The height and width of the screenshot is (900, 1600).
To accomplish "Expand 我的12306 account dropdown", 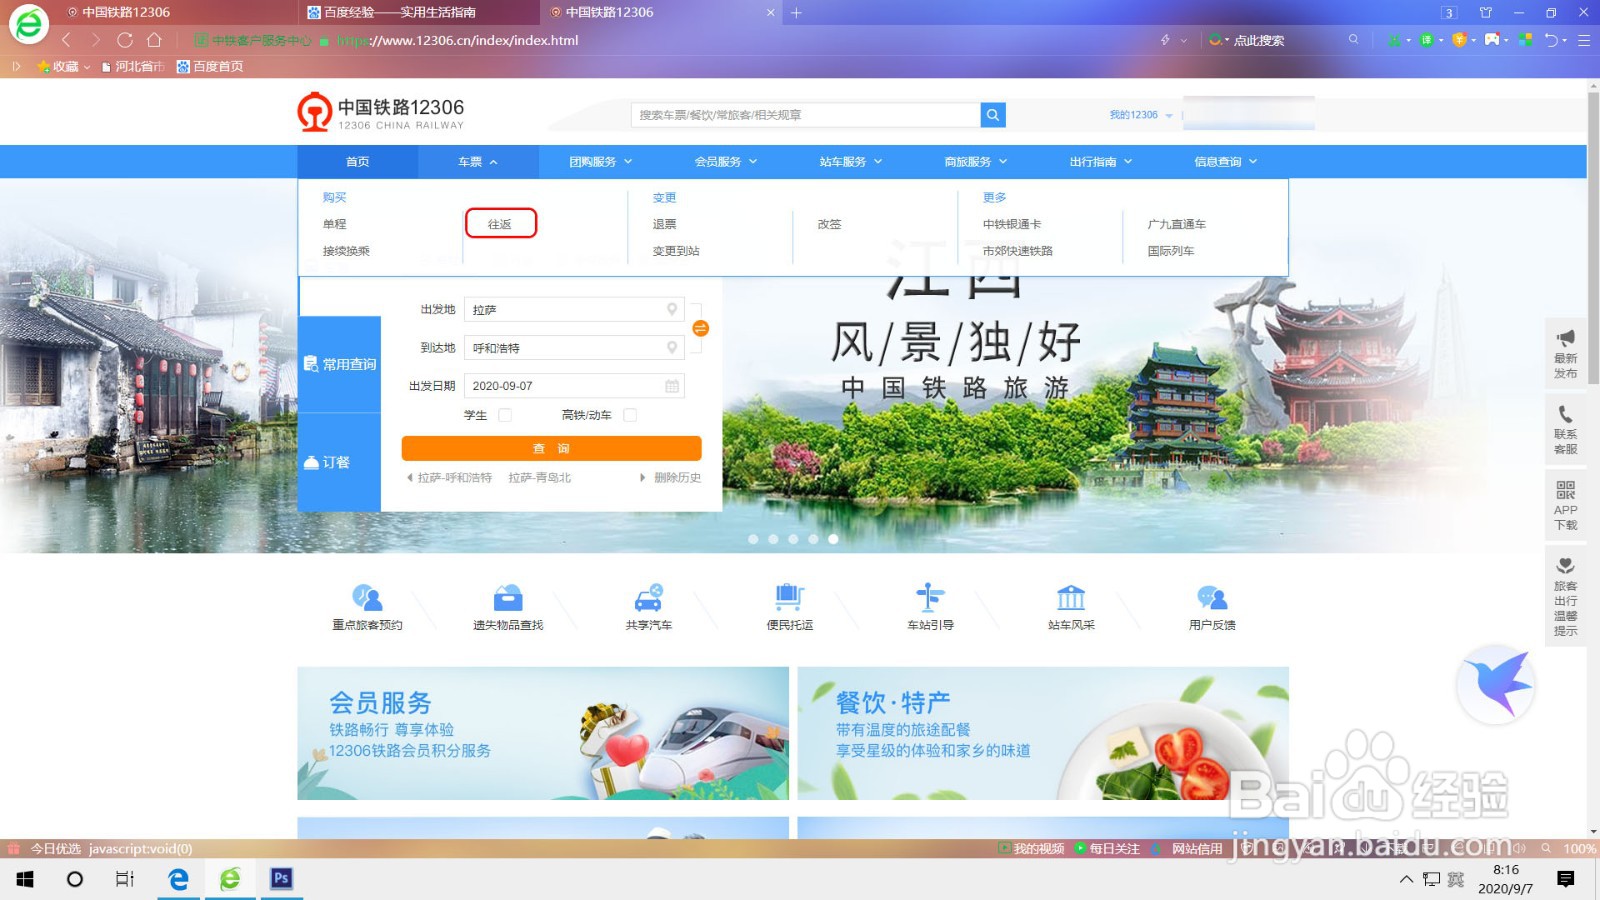I will 1141,115.
